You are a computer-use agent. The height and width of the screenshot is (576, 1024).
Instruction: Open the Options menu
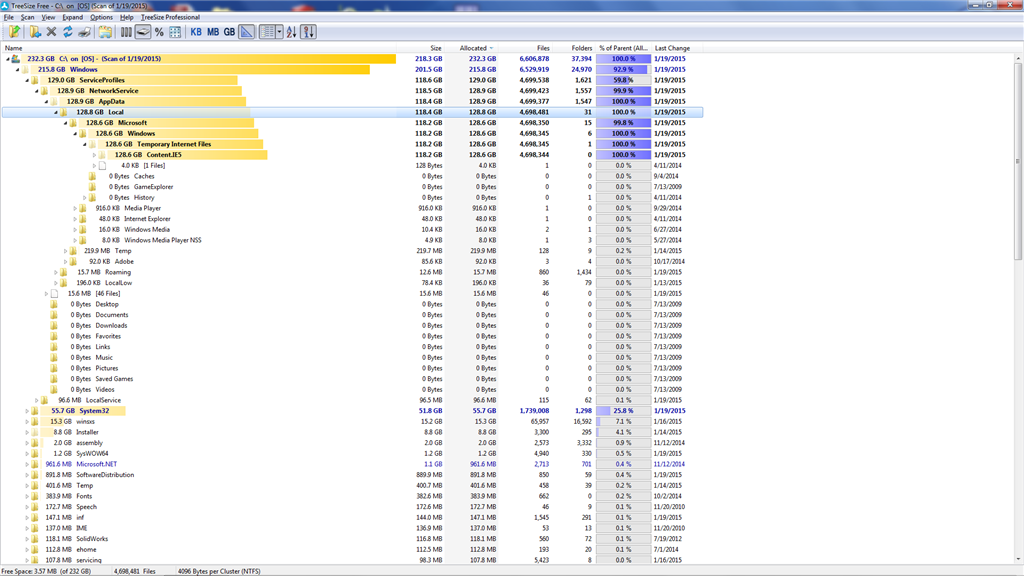(x=101, y=17)
